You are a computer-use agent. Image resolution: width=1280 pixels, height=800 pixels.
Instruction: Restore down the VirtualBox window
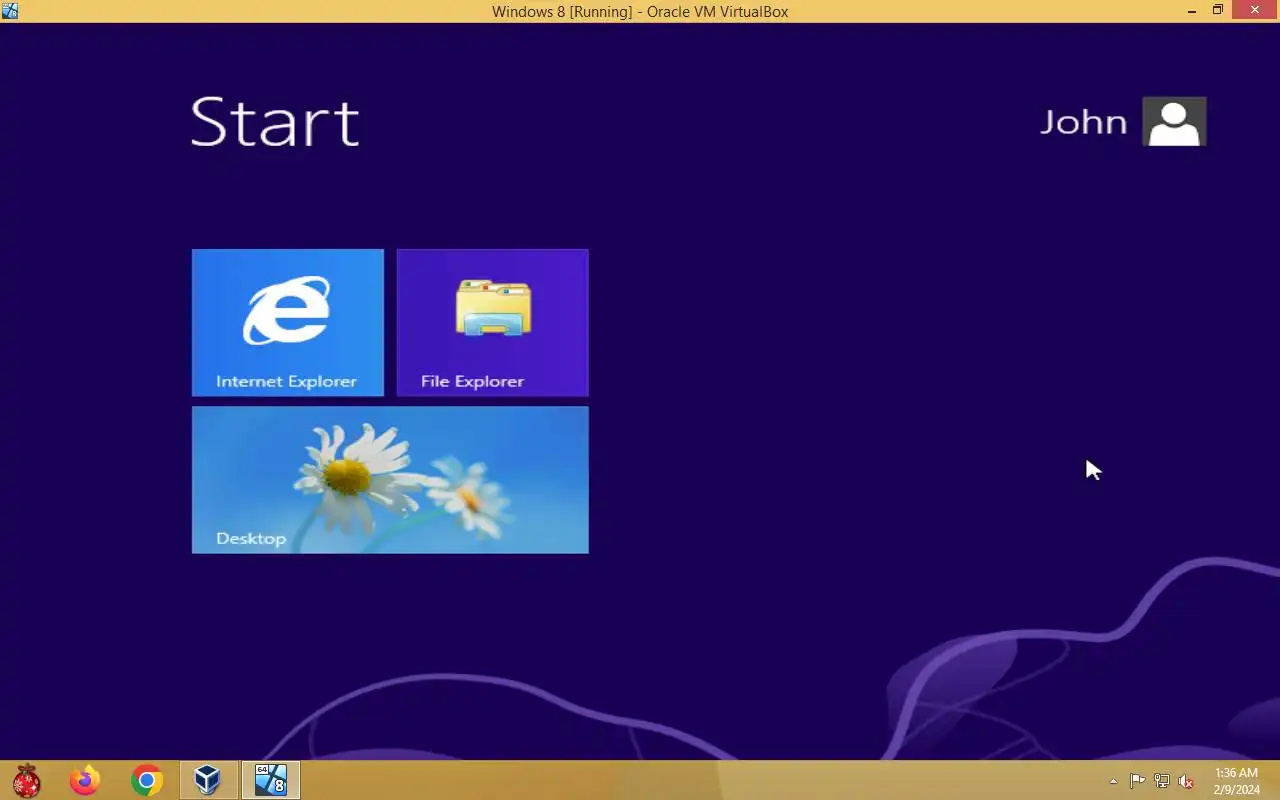(x=1218, y=11)
